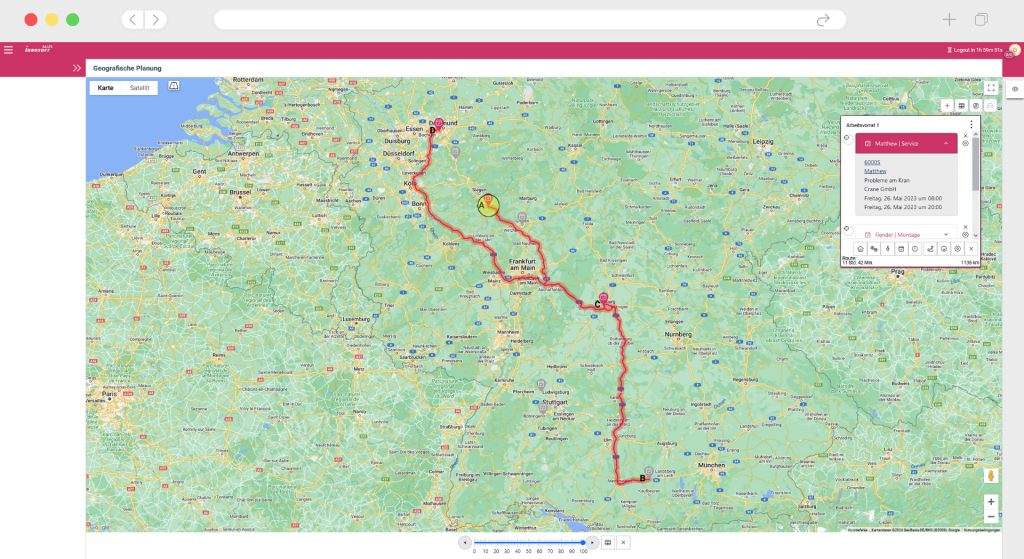
Task: Remove Matthew Service entry with its X
Action: click(965, 136)
